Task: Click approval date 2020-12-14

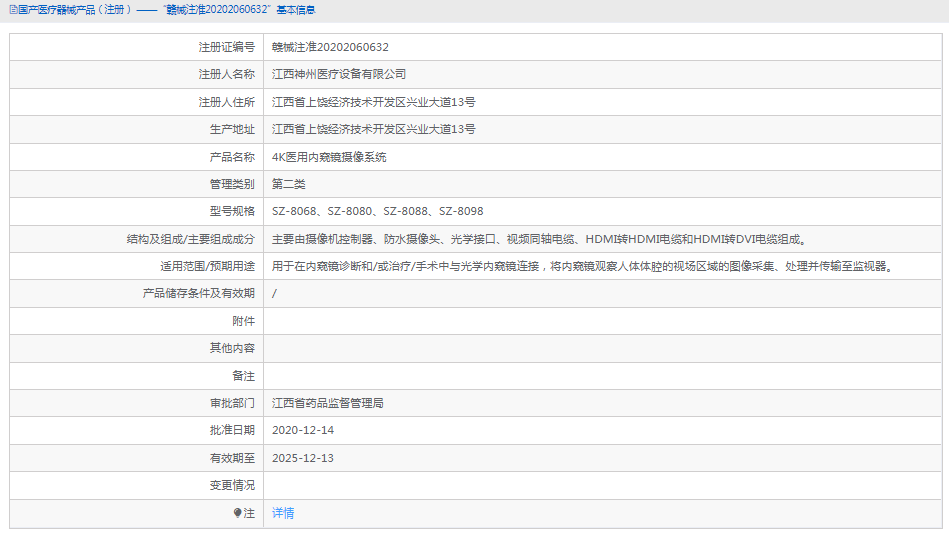Action: [303, 431]
